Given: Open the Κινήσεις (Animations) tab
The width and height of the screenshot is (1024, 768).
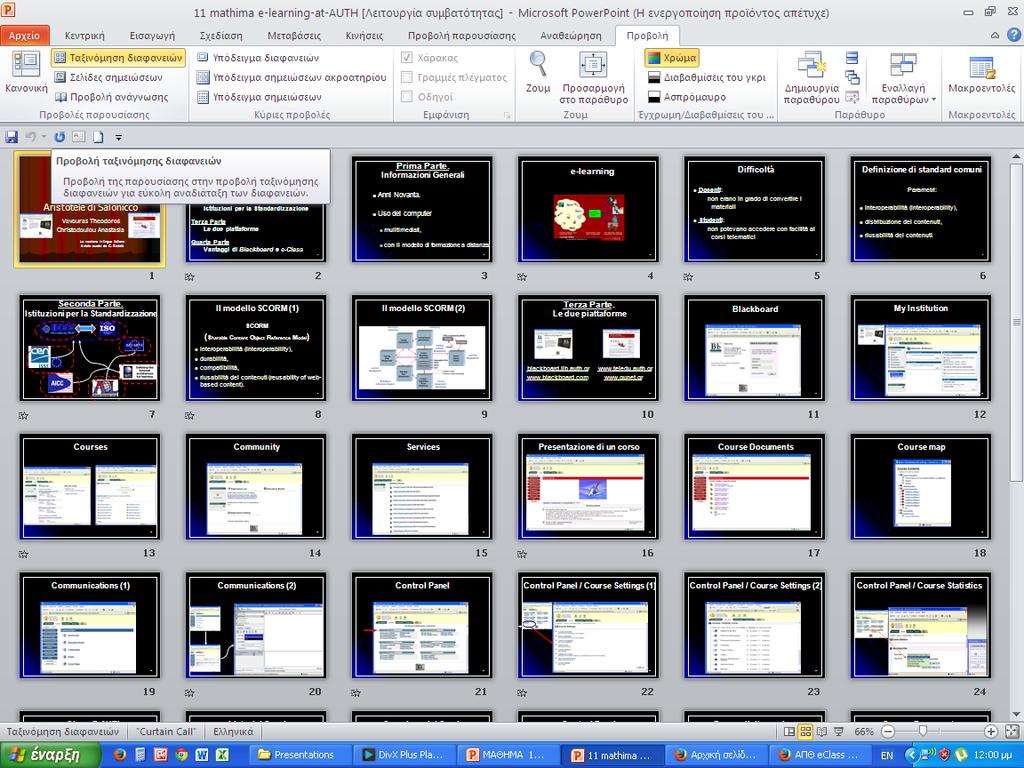Looking at the screenshot, I should point(364,35).
